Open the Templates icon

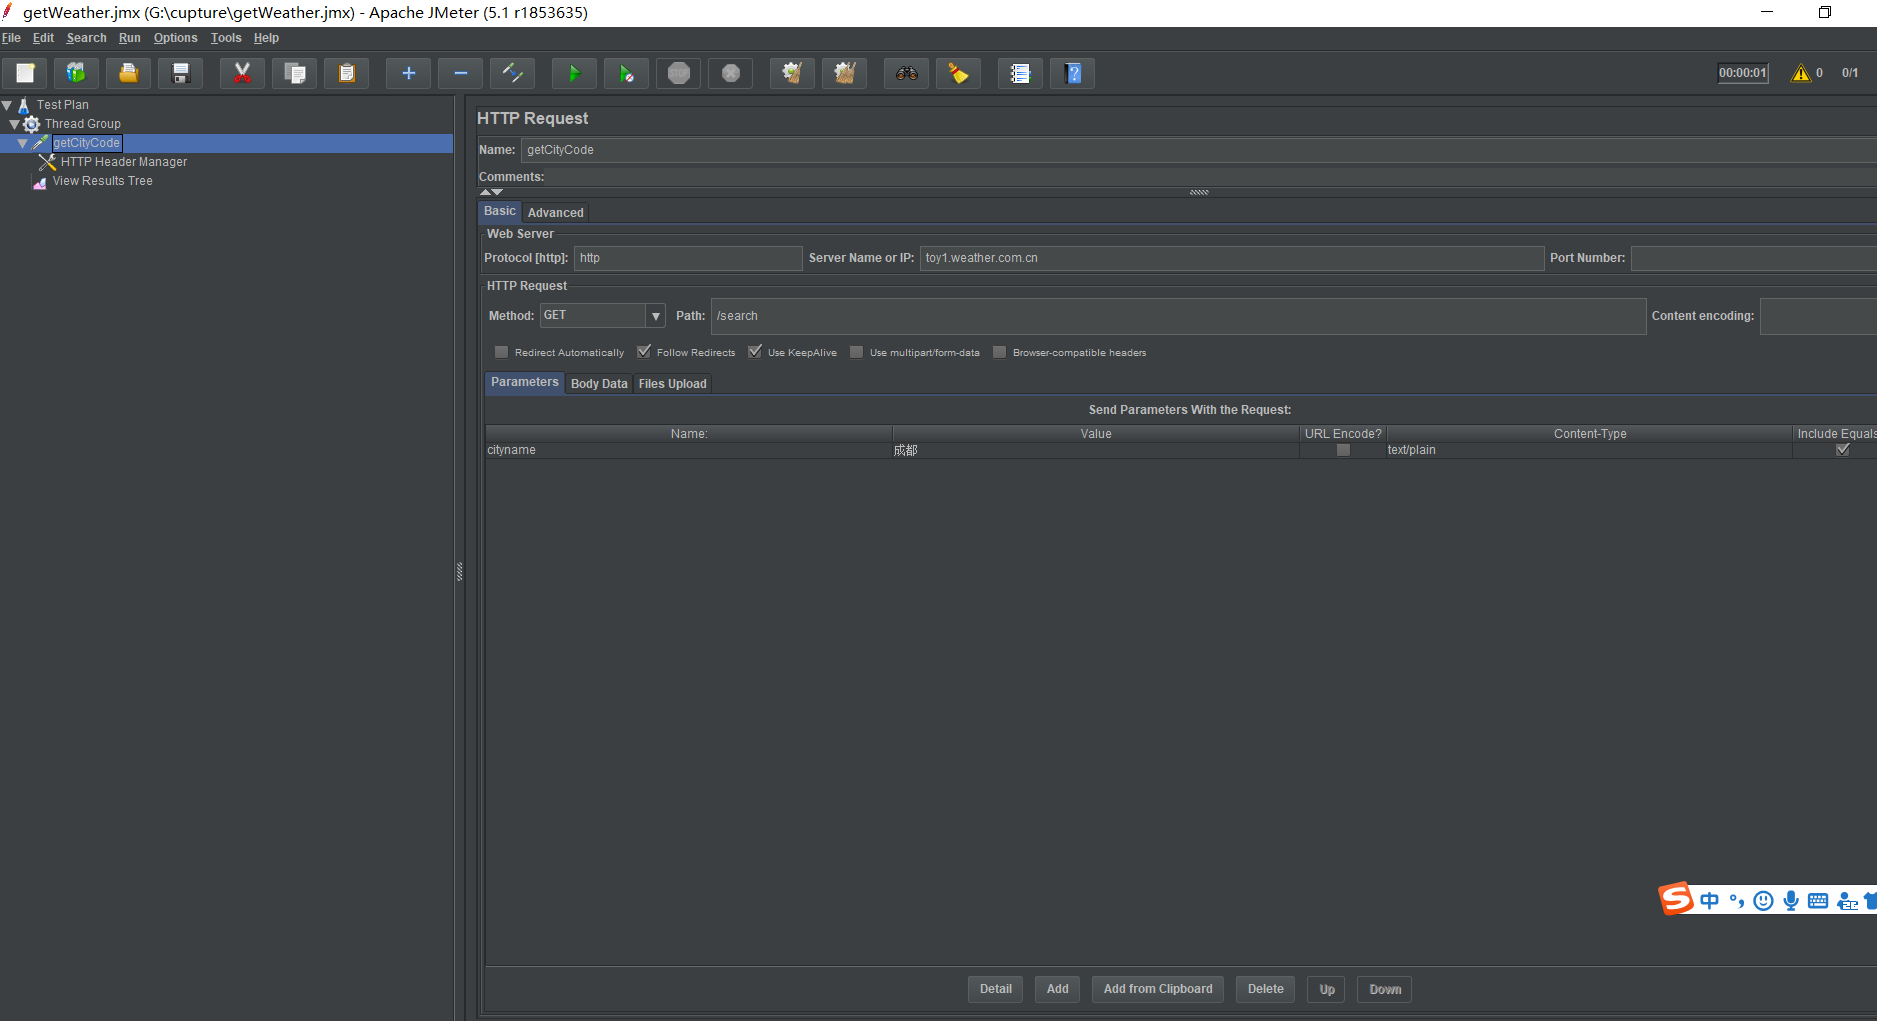[x=77, y=73]
